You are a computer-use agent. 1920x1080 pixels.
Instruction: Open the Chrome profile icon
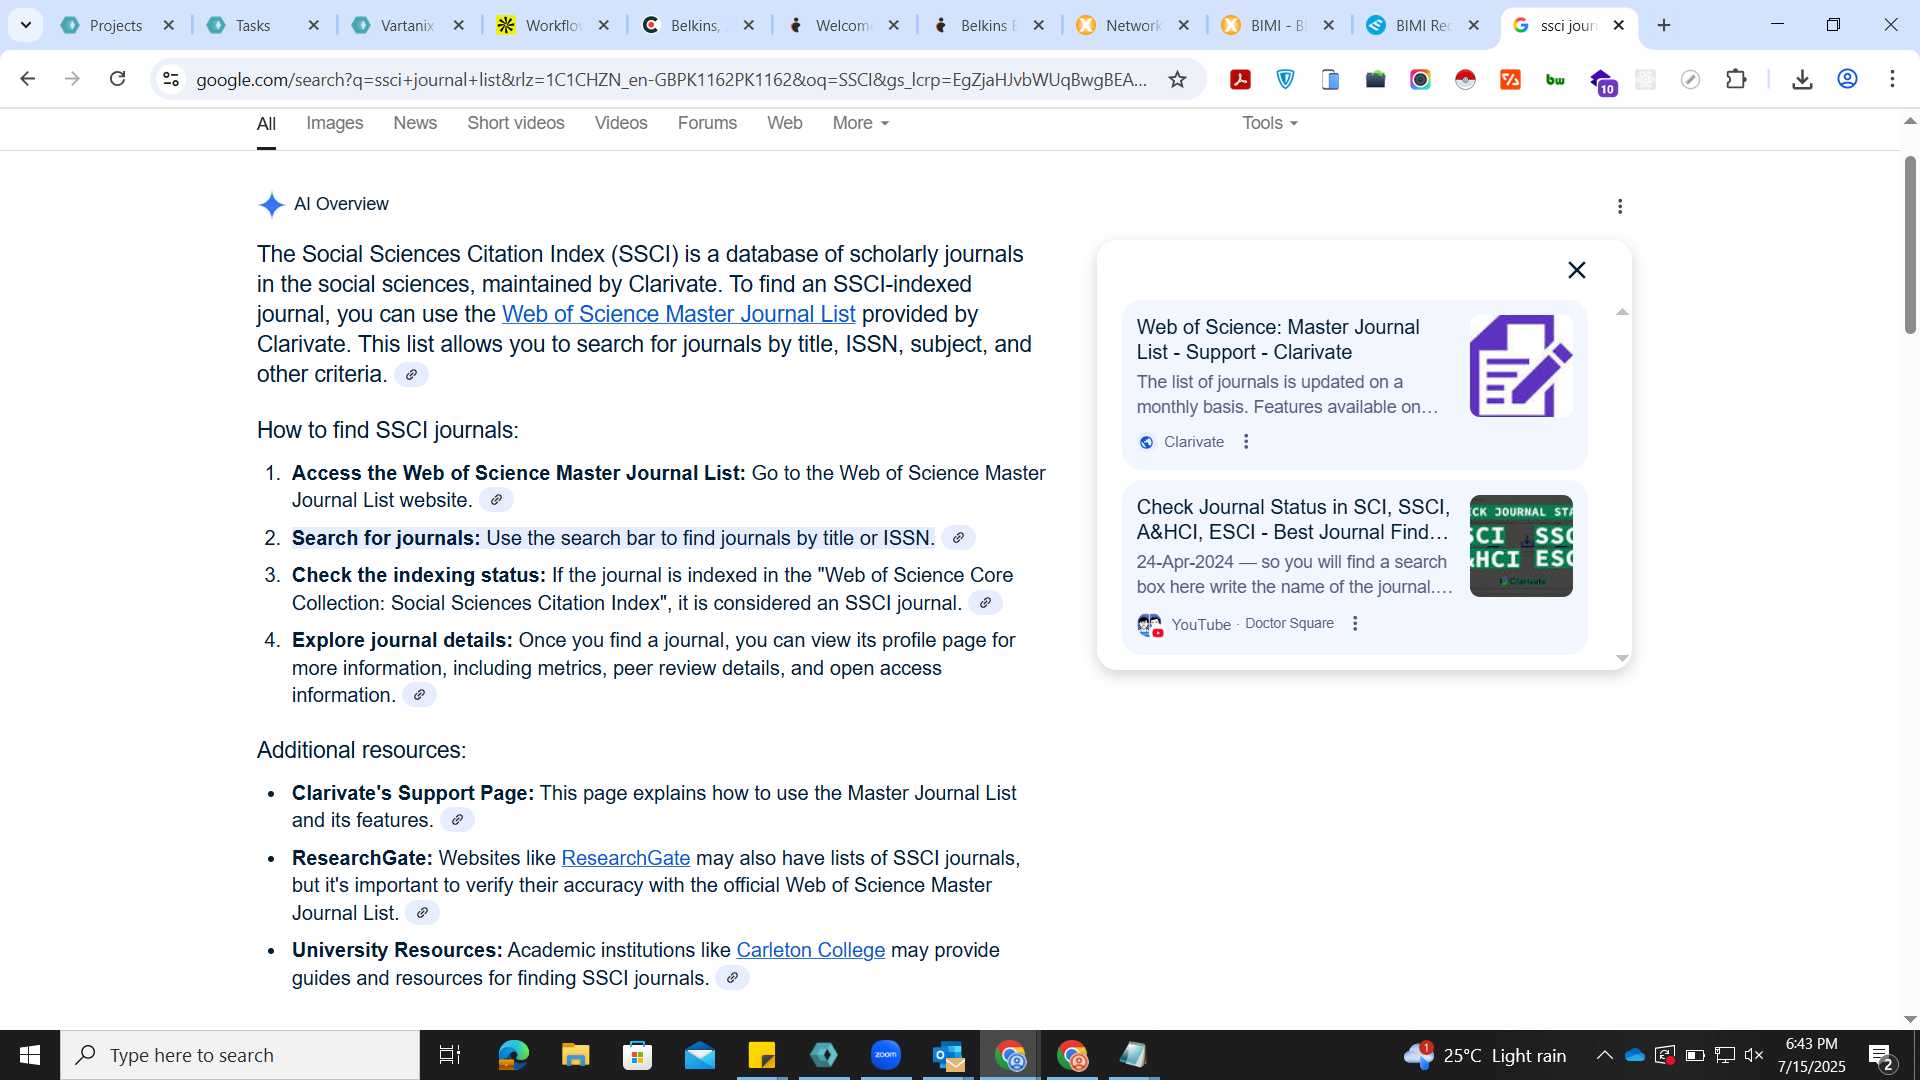coord(1847,80)
